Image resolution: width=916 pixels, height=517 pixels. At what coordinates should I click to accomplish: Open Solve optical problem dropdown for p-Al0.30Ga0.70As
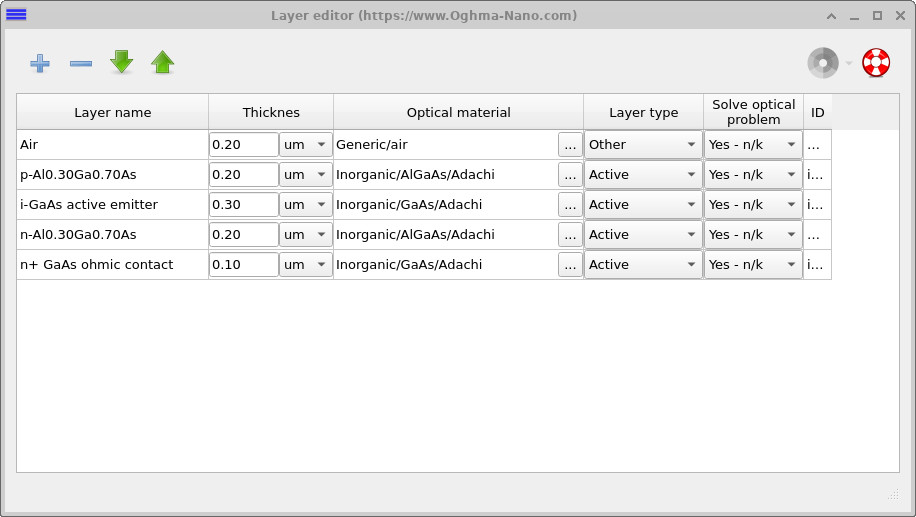click(753, 174)
